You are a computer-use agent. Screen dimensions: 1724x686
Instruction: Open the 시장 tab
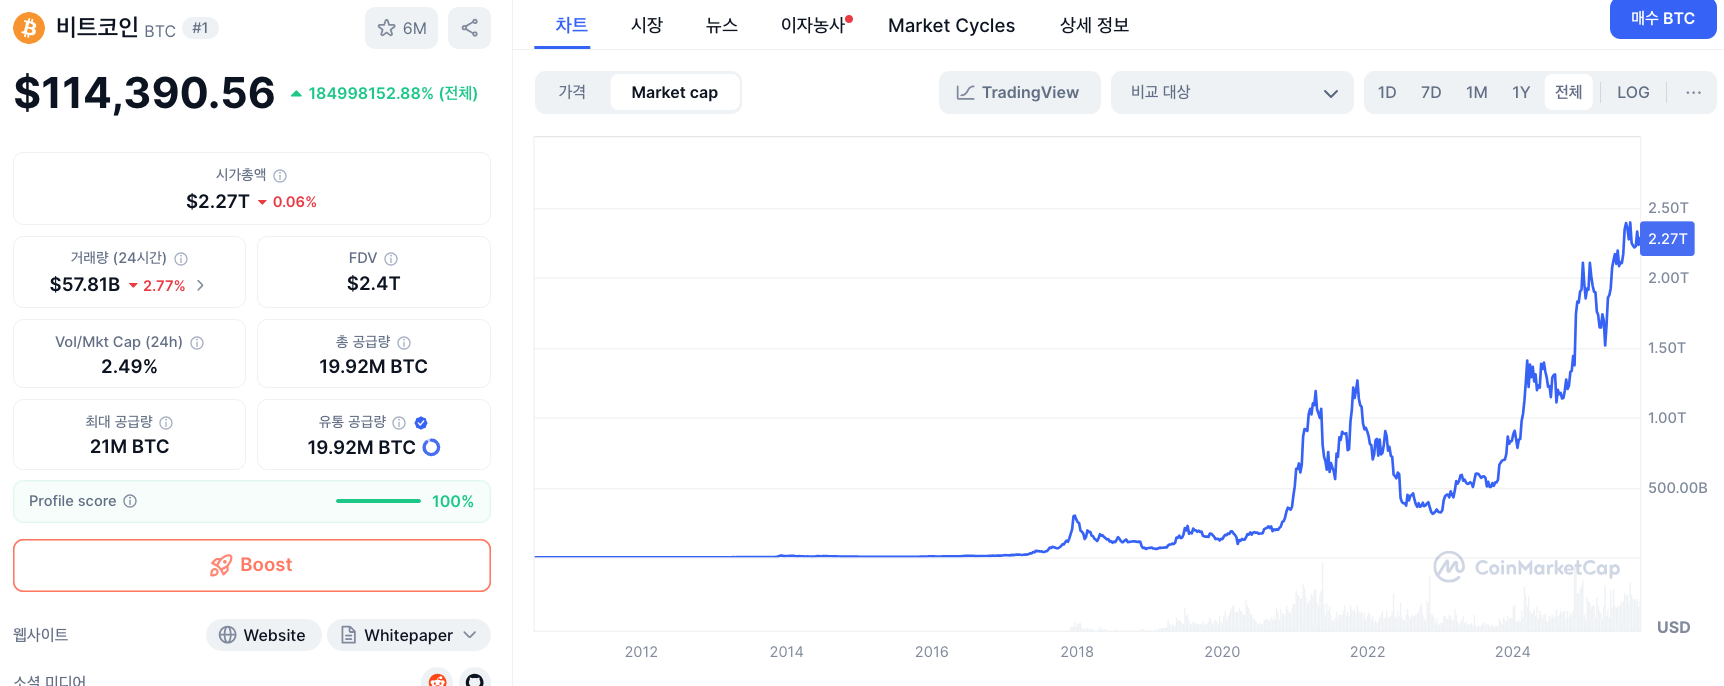(647, 25)
